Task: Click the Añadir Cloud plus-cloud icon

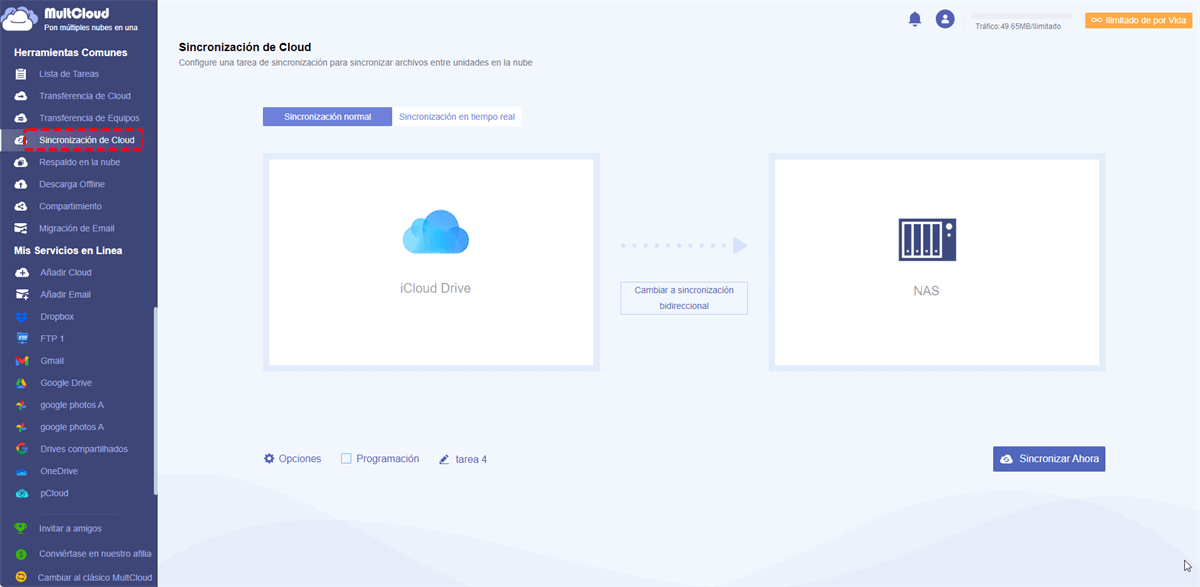Action: (x=21, y=272)
